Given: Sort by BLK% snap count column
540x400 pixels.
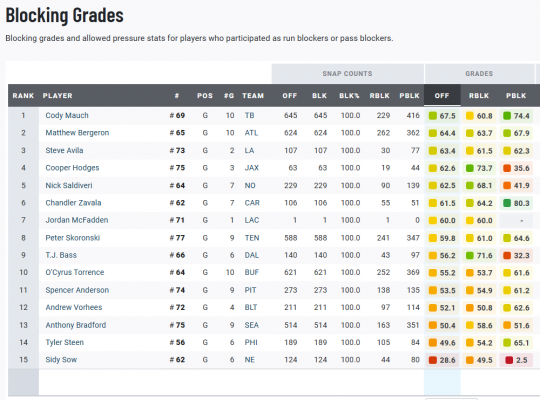Looking at the screenshot, I should [349, 96].
